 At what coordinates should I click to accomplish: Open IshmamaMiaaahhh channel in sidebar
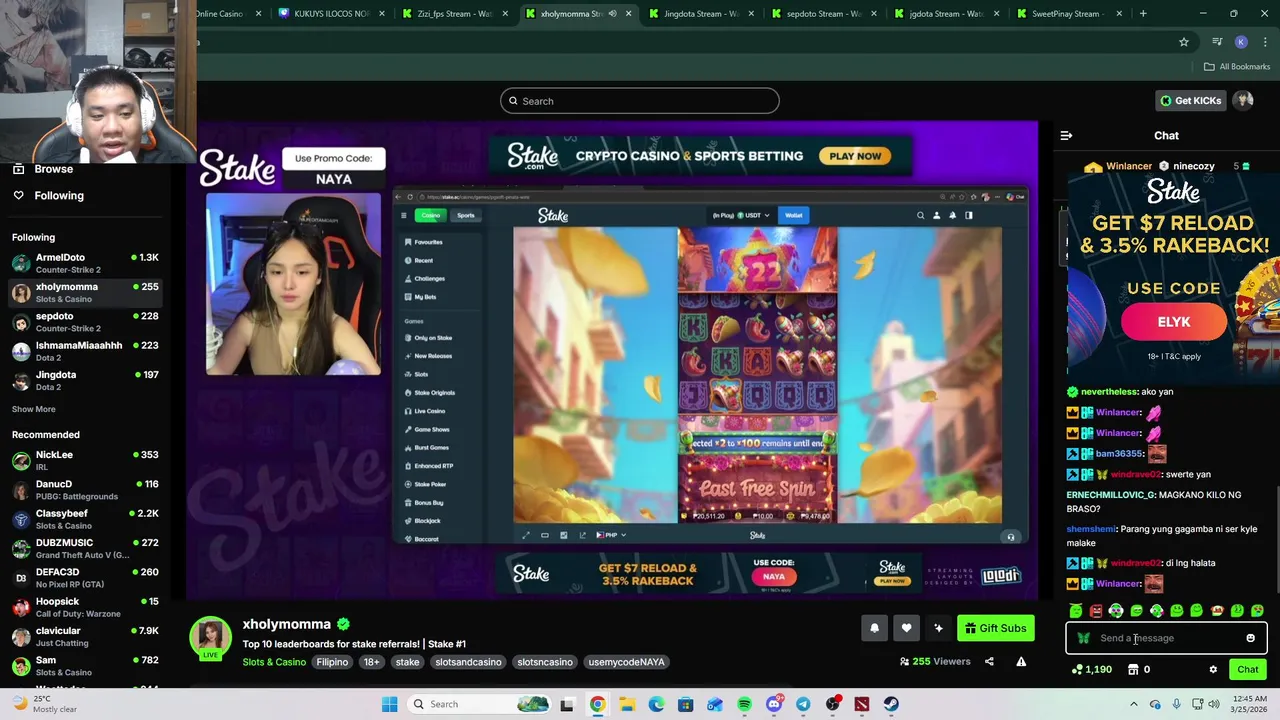(x=85, y=351)
